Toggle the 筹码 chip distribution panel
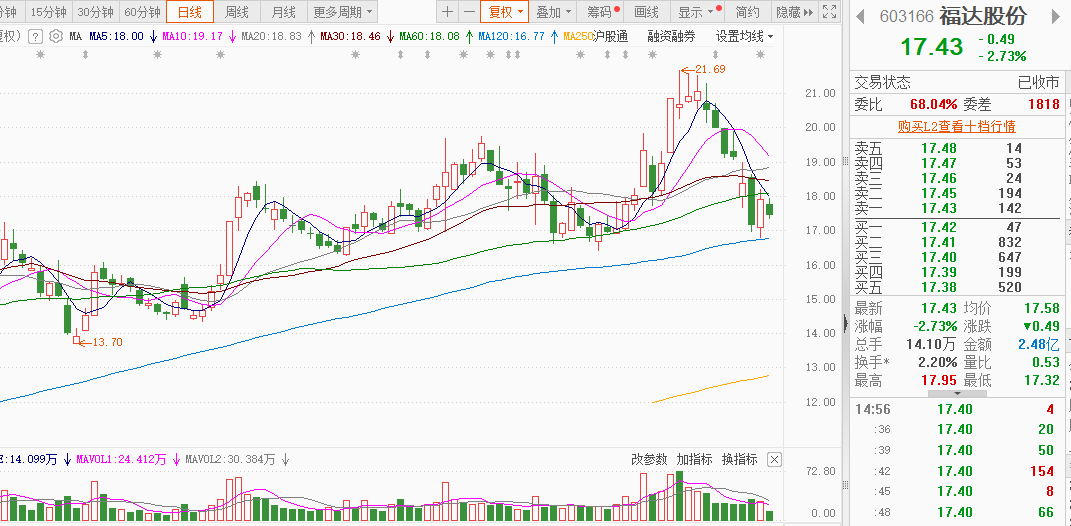This screenshot has width=1071, height=526. point(600,12)
